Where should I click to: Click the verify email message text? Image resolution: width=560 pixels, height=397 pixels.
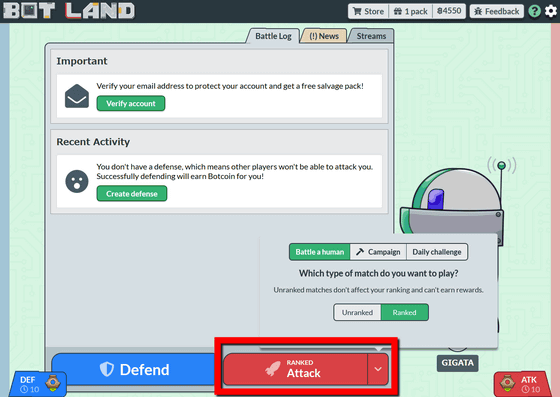[230, 86]
